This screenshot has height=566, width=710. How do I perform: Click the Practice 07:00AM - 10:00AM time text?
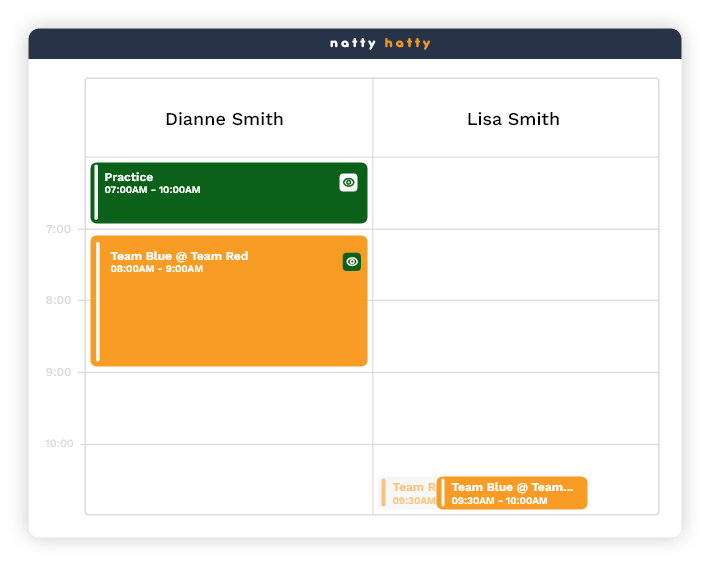tap(152, 190)
